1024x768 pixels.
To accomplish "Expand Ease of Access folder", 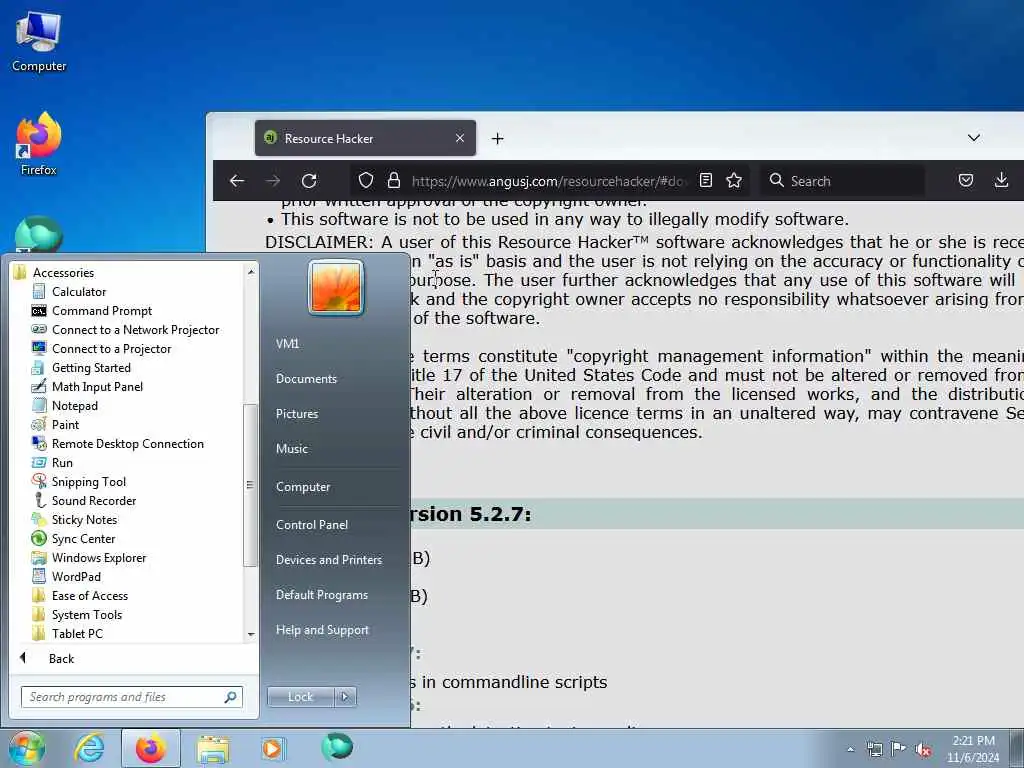I will click(90, 596).
